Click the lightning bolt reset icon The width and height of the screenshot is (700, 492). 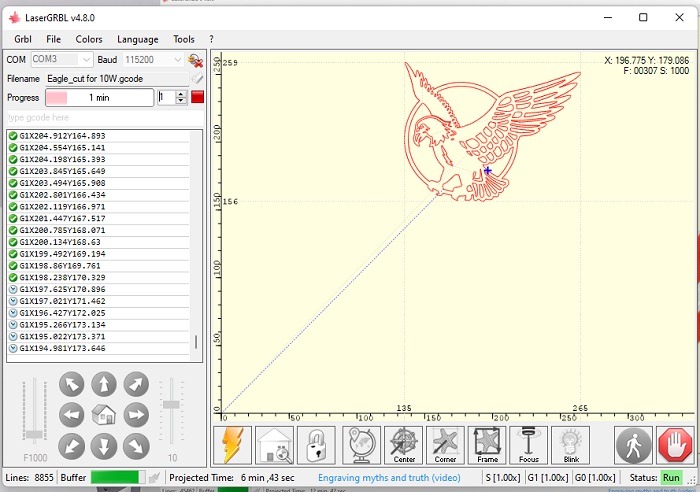click(x=232, y=445)
